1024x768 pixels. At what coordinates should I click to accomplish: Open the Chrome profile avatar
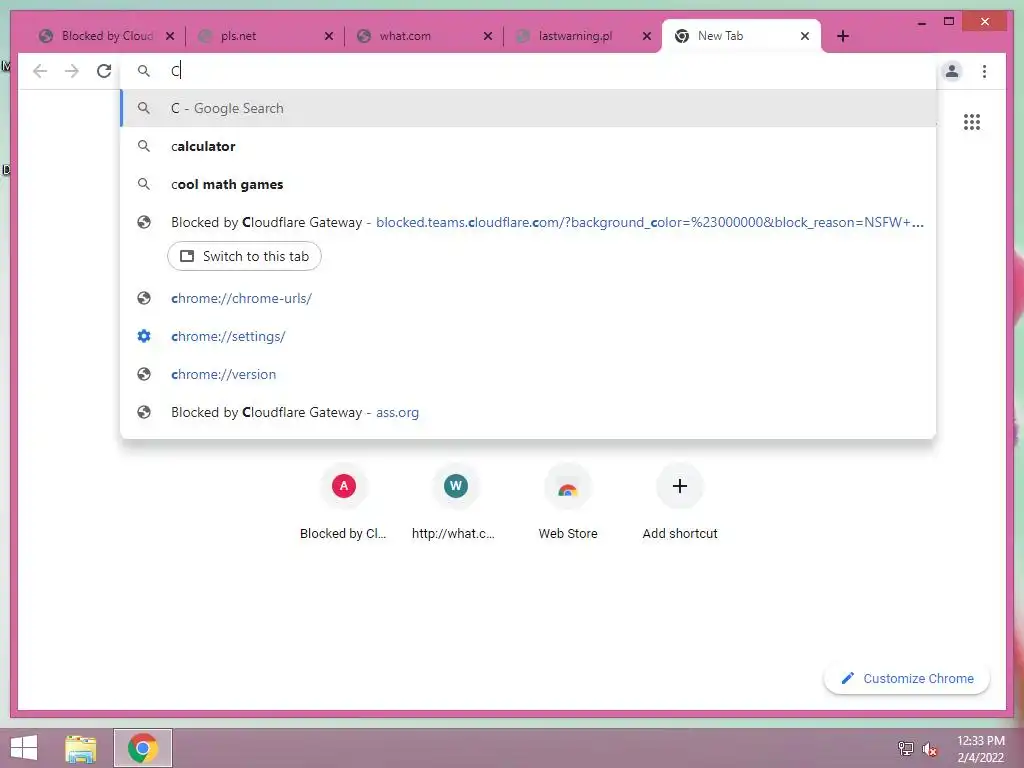pos(952,71)
